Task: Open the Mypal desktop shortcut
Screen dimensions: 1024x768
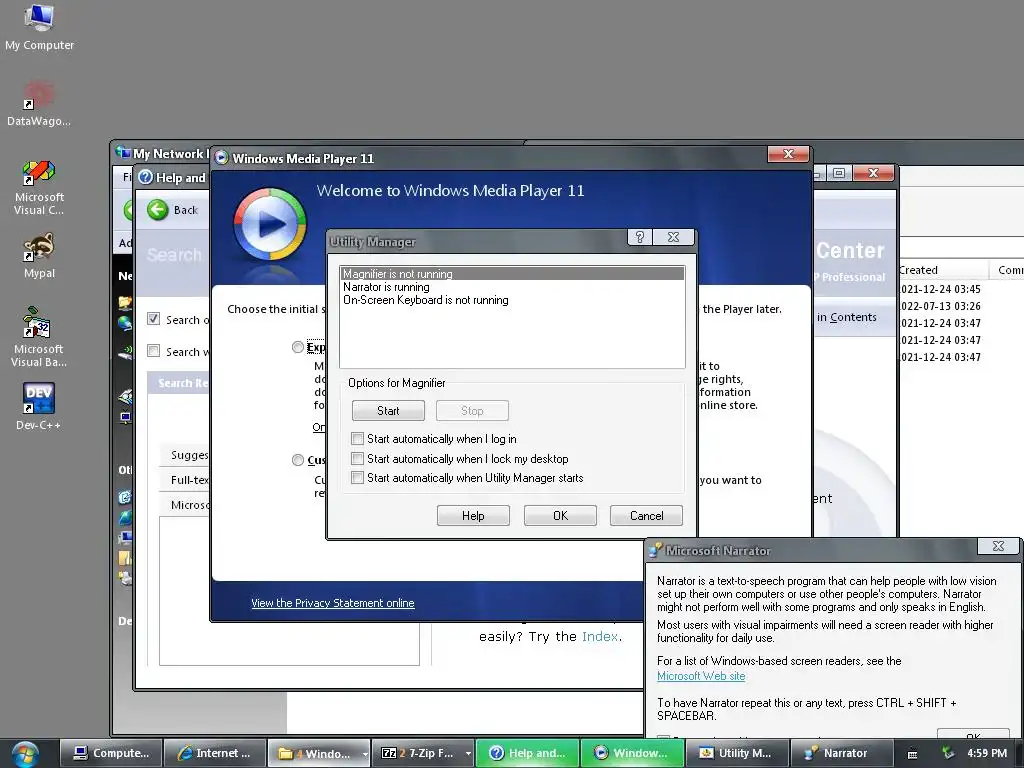Action: 39,255
